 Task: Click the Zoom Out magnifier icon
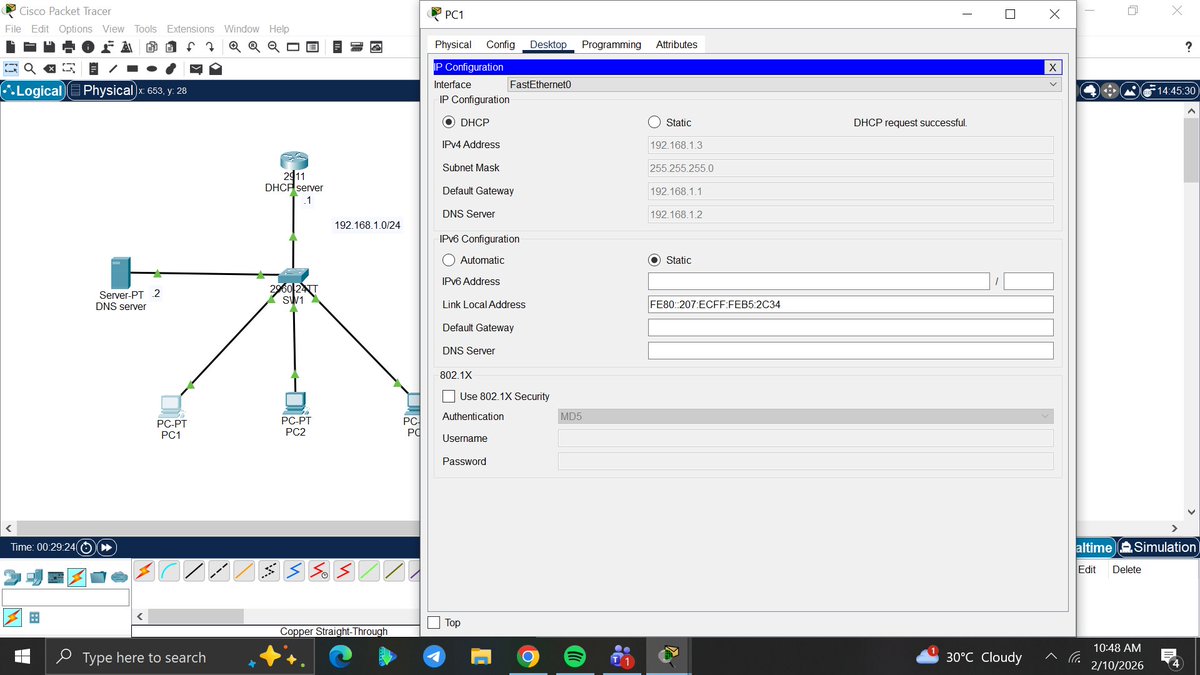(x=273, y=47)
